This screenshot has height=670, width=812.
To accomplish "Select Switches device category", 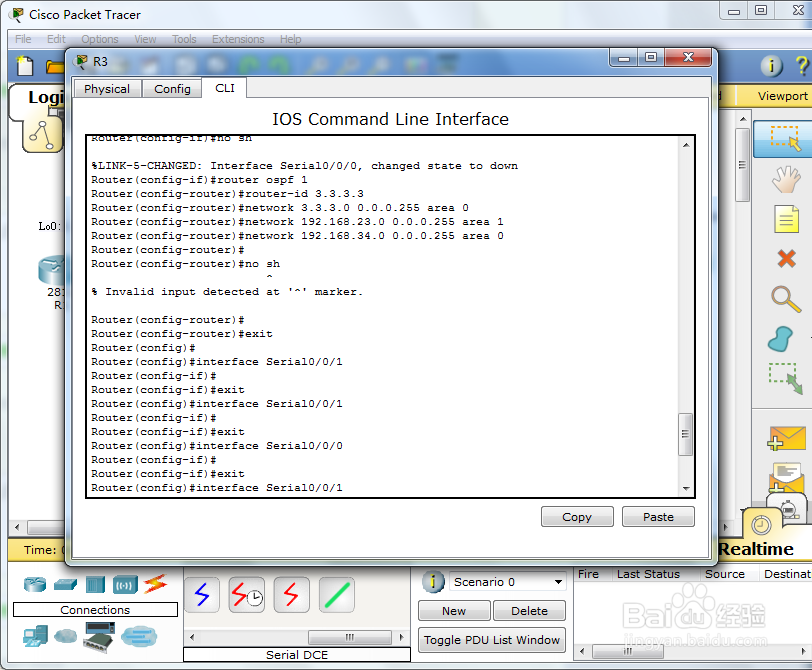I will click(65, 585).
